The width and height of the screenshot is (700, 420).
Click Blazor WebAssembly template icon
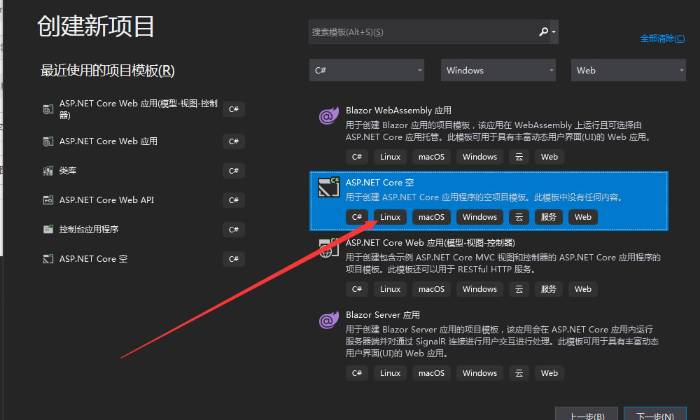pyautogui.click(x=329, y=116)
